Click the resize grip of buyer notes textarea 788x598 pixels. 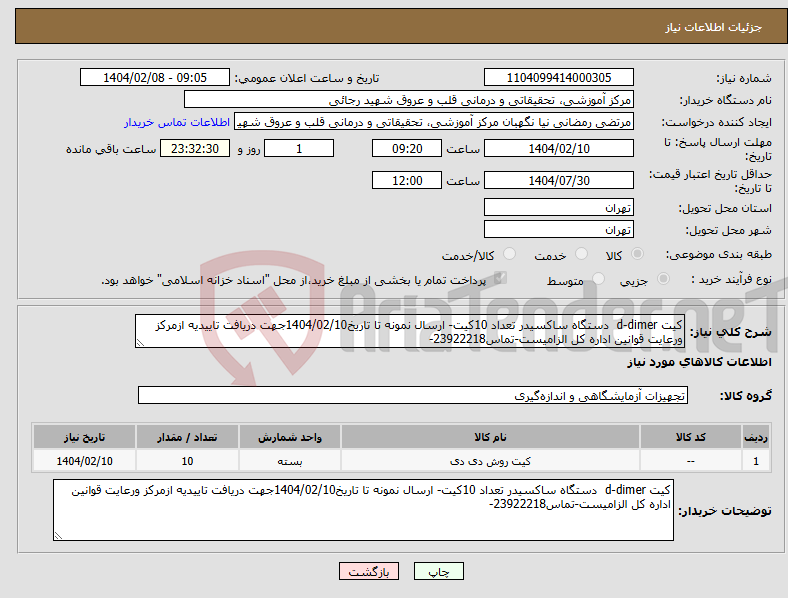[x=58, y=536]
